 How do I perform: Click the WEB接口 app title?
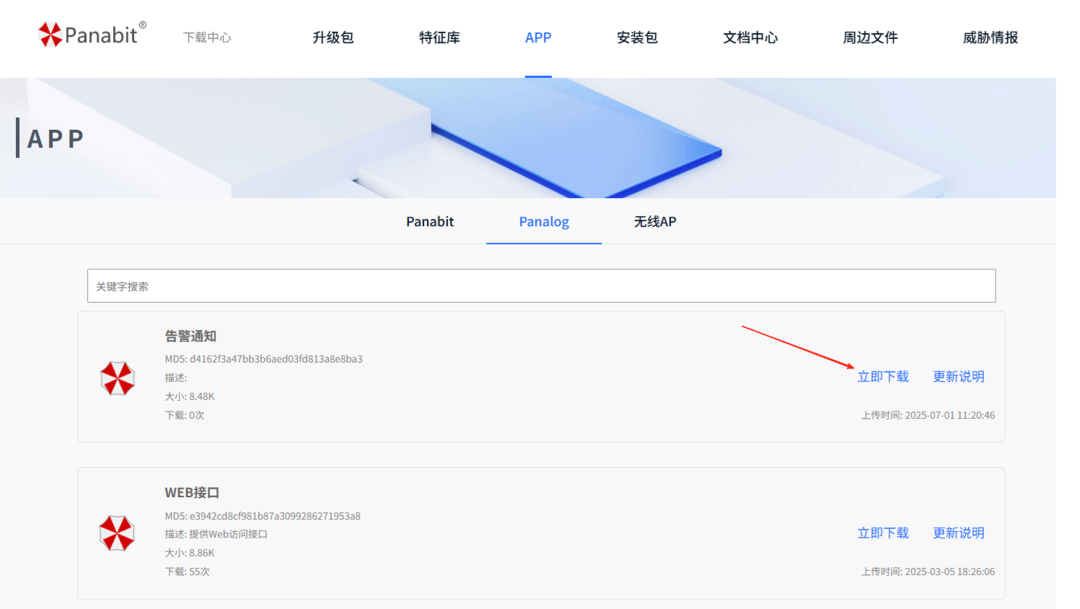[192, 493]
